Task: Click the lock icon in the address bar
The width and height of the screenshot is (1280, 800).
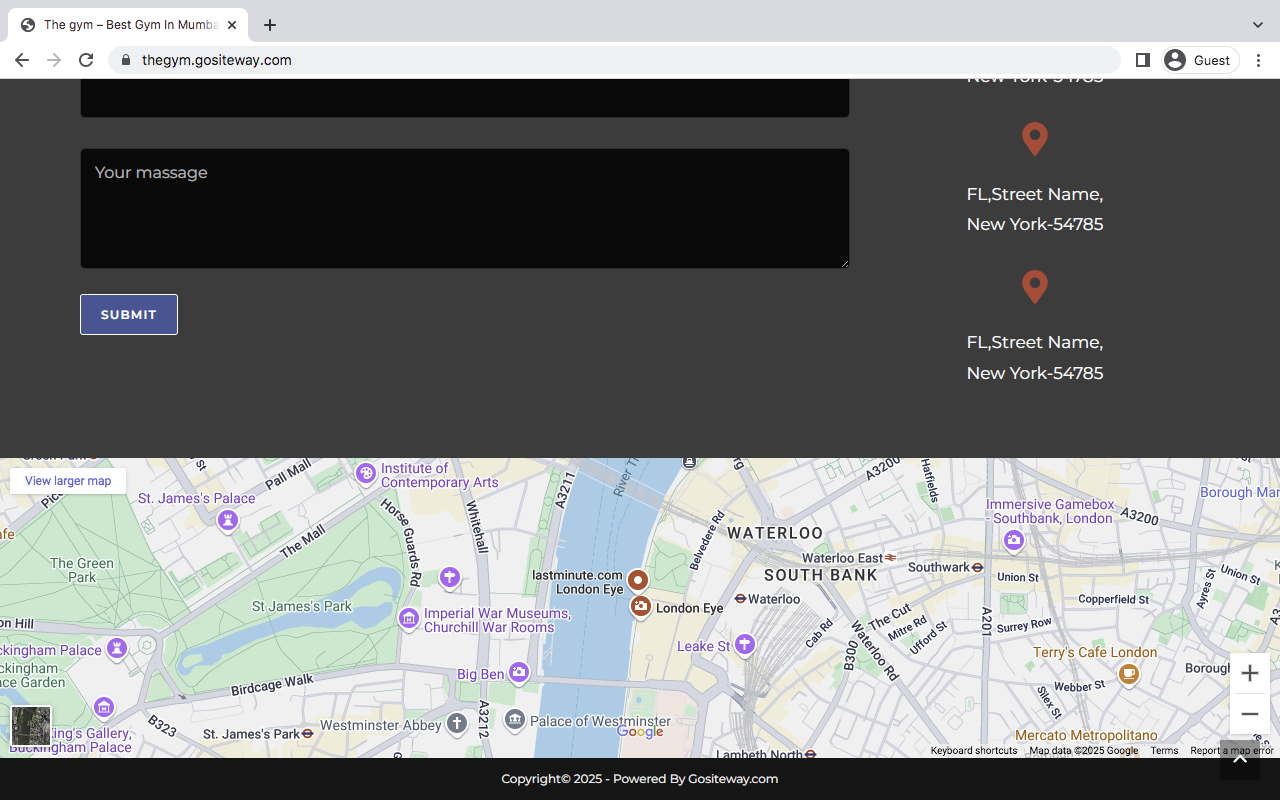Action: click(126, 60)
